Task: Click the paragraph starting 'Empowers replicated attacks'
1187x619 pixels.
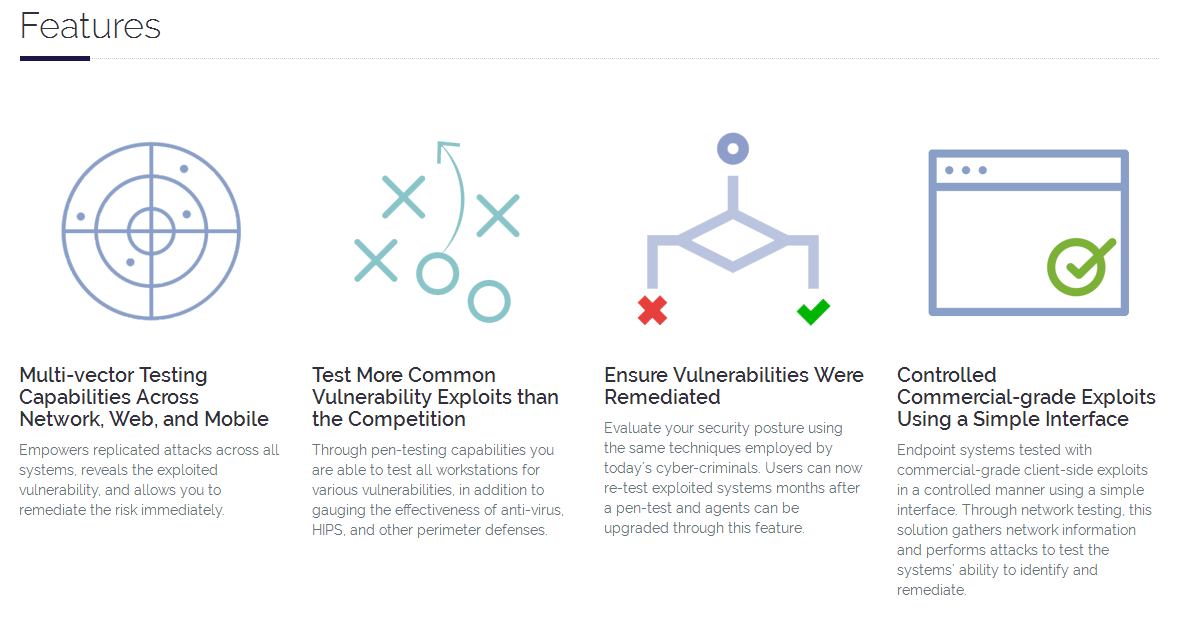Action: (x=149, y=480)
